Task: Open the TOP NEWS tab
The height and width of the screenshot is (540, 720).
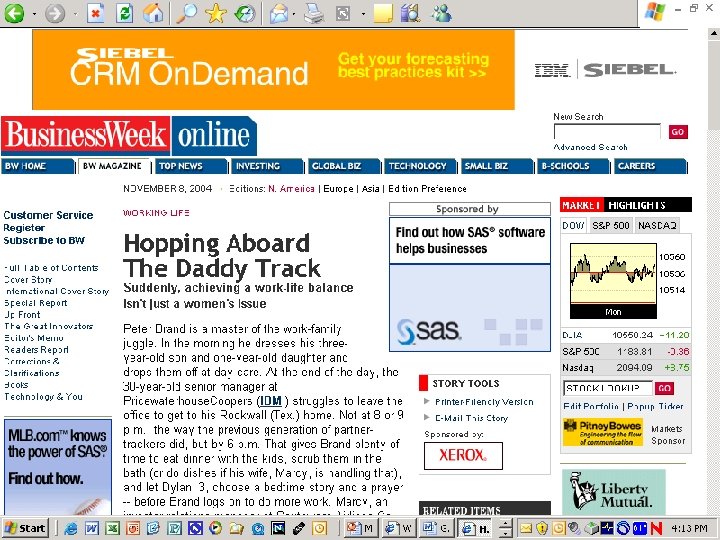Action: coord(191,166)
